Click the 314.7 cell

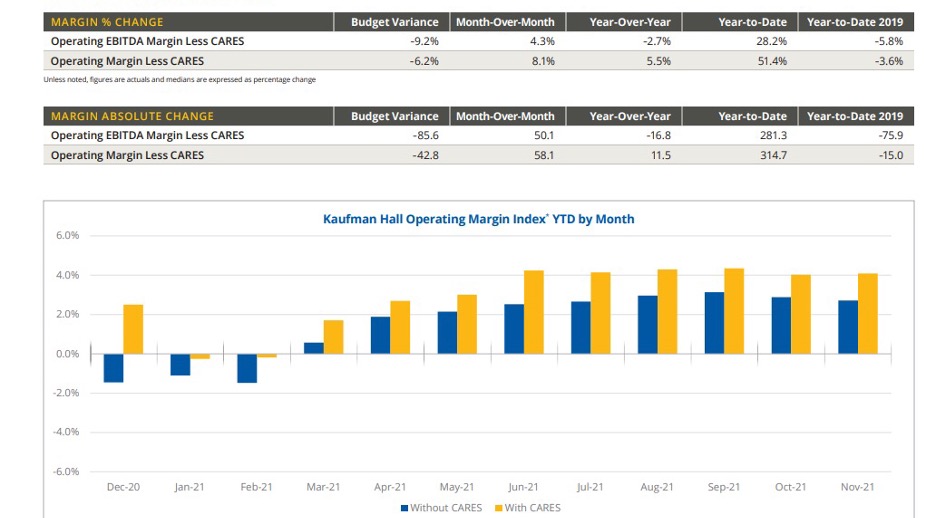coord(774,155)
